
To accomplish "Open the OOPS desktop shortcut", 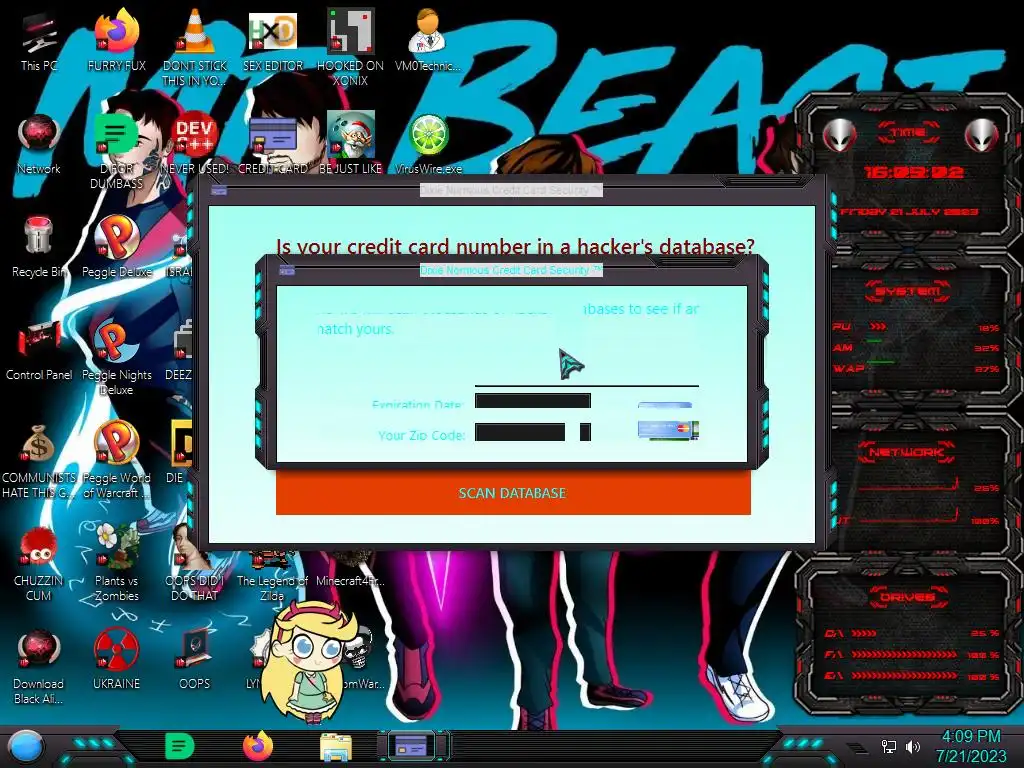I will (195, 660).
